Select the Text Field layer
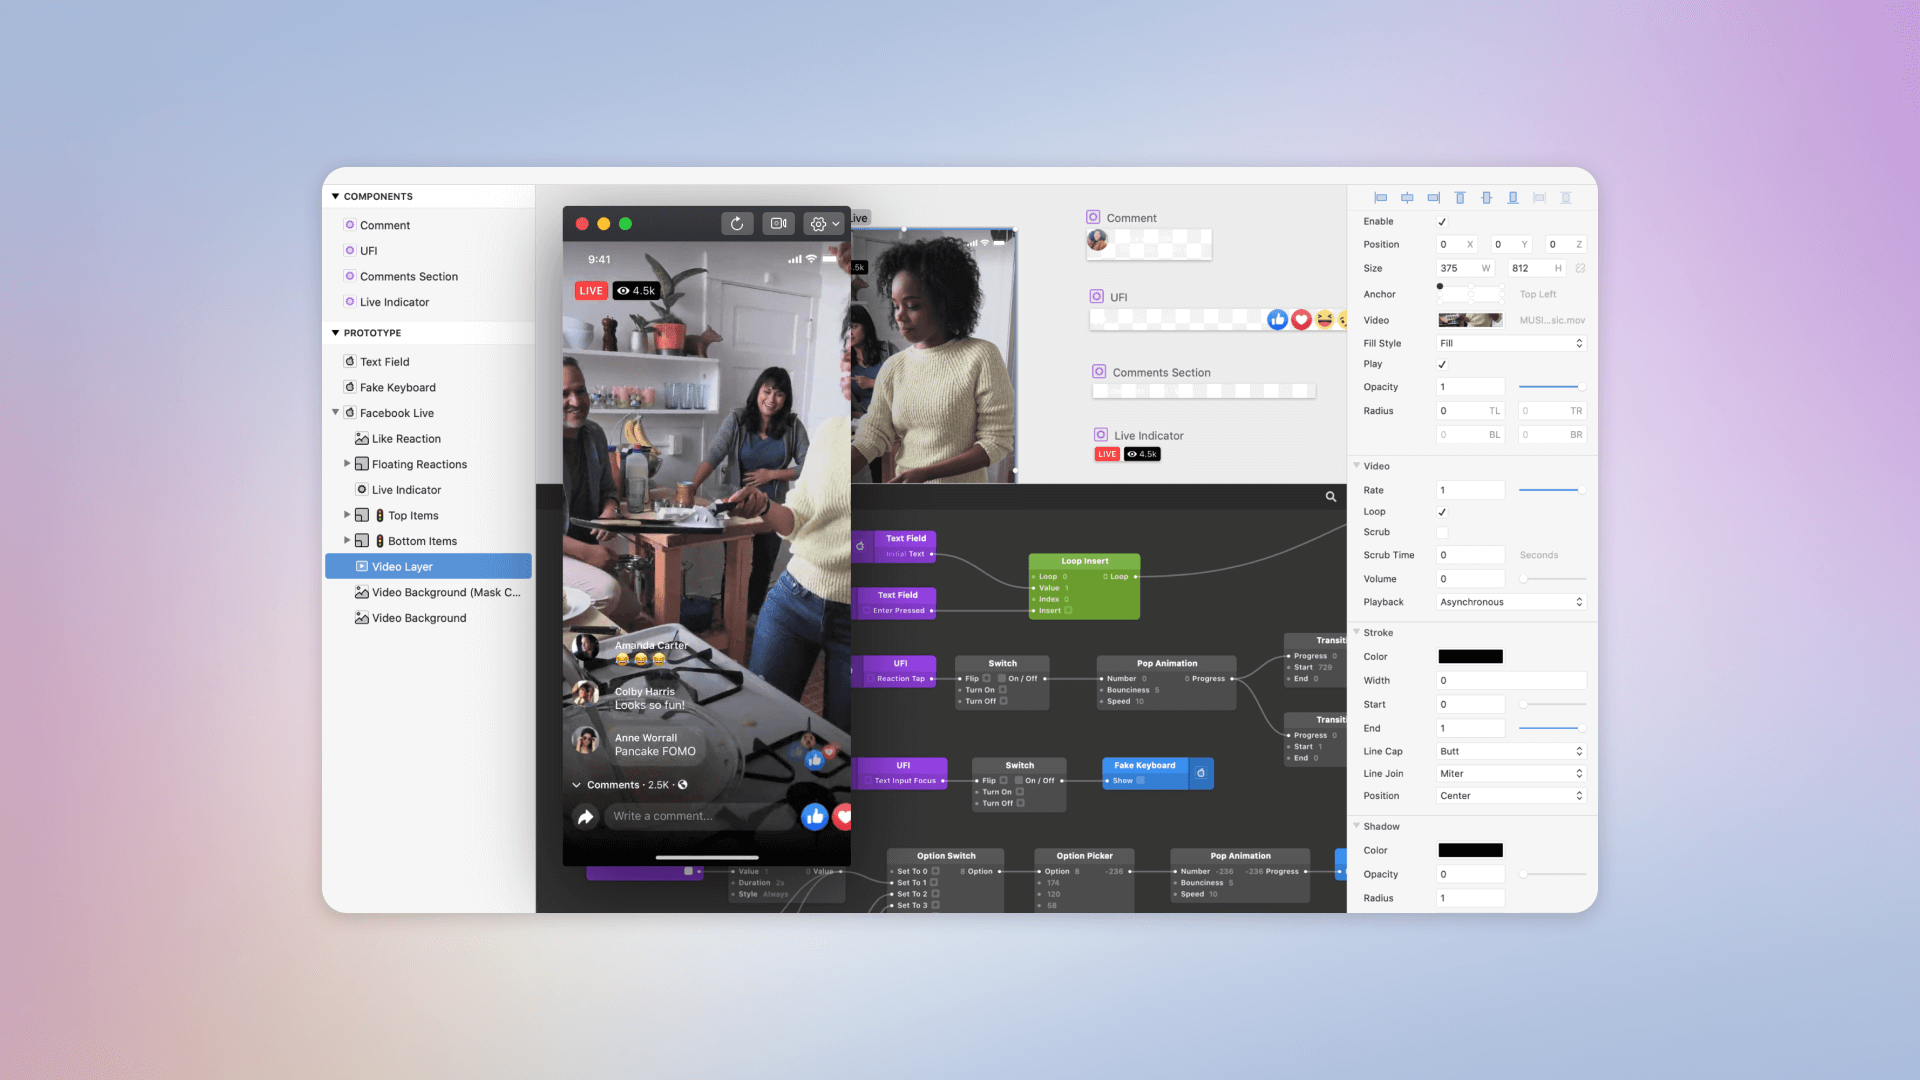This screenshot has width=1920, height=1080. (429, 362)
